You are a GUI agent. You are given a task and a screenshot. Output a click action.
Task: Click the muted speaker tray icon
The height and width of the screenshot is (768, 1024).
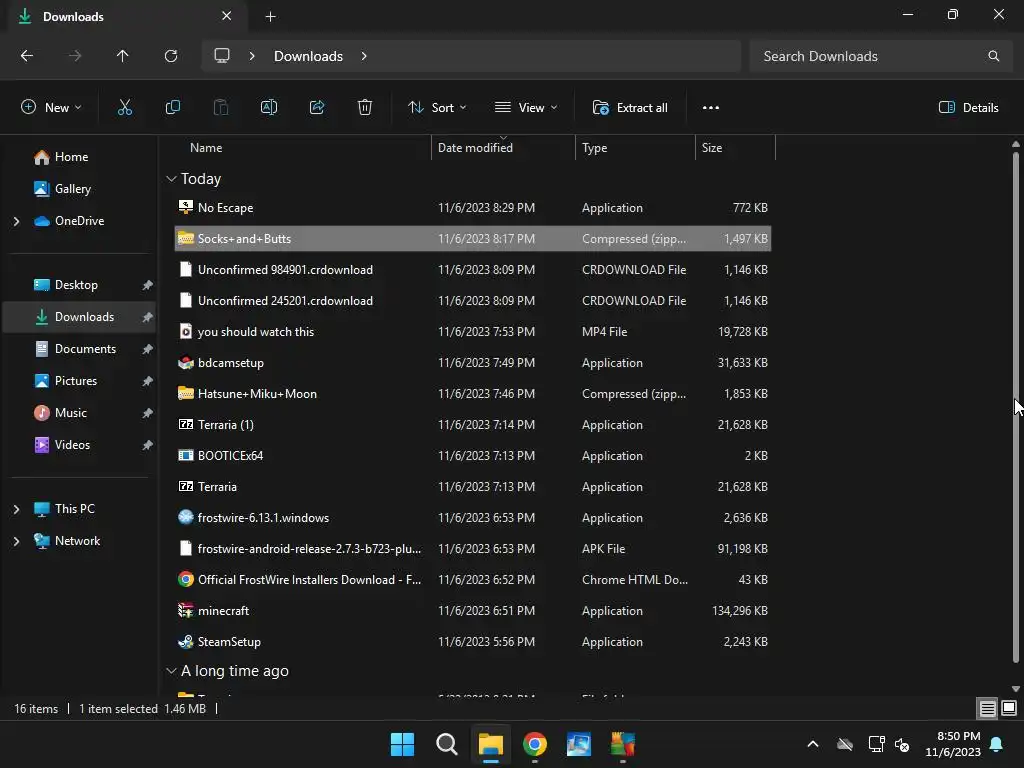click(x=902, y=744)
